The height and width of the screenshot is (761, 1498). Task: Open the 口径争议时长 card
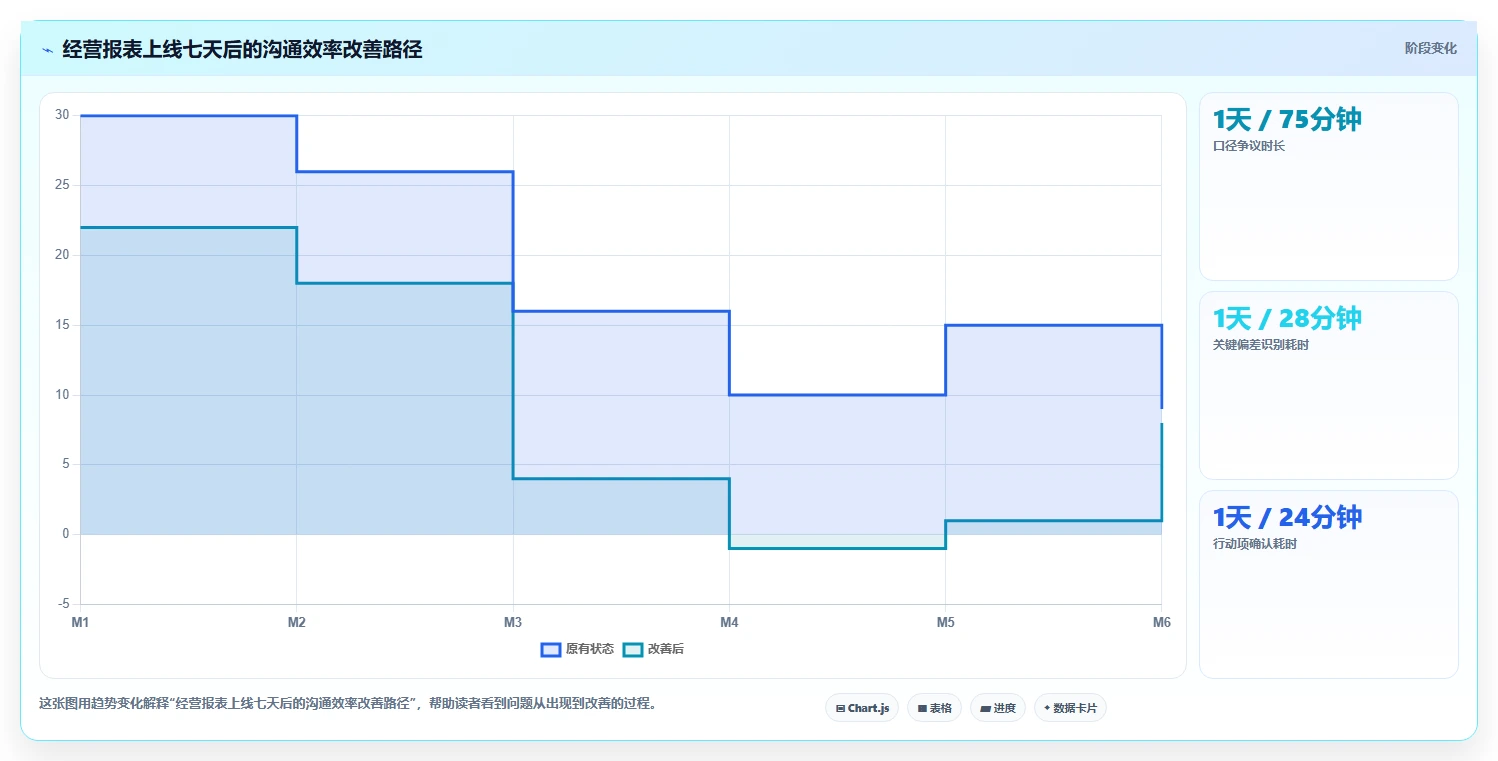click(1329, 186)
